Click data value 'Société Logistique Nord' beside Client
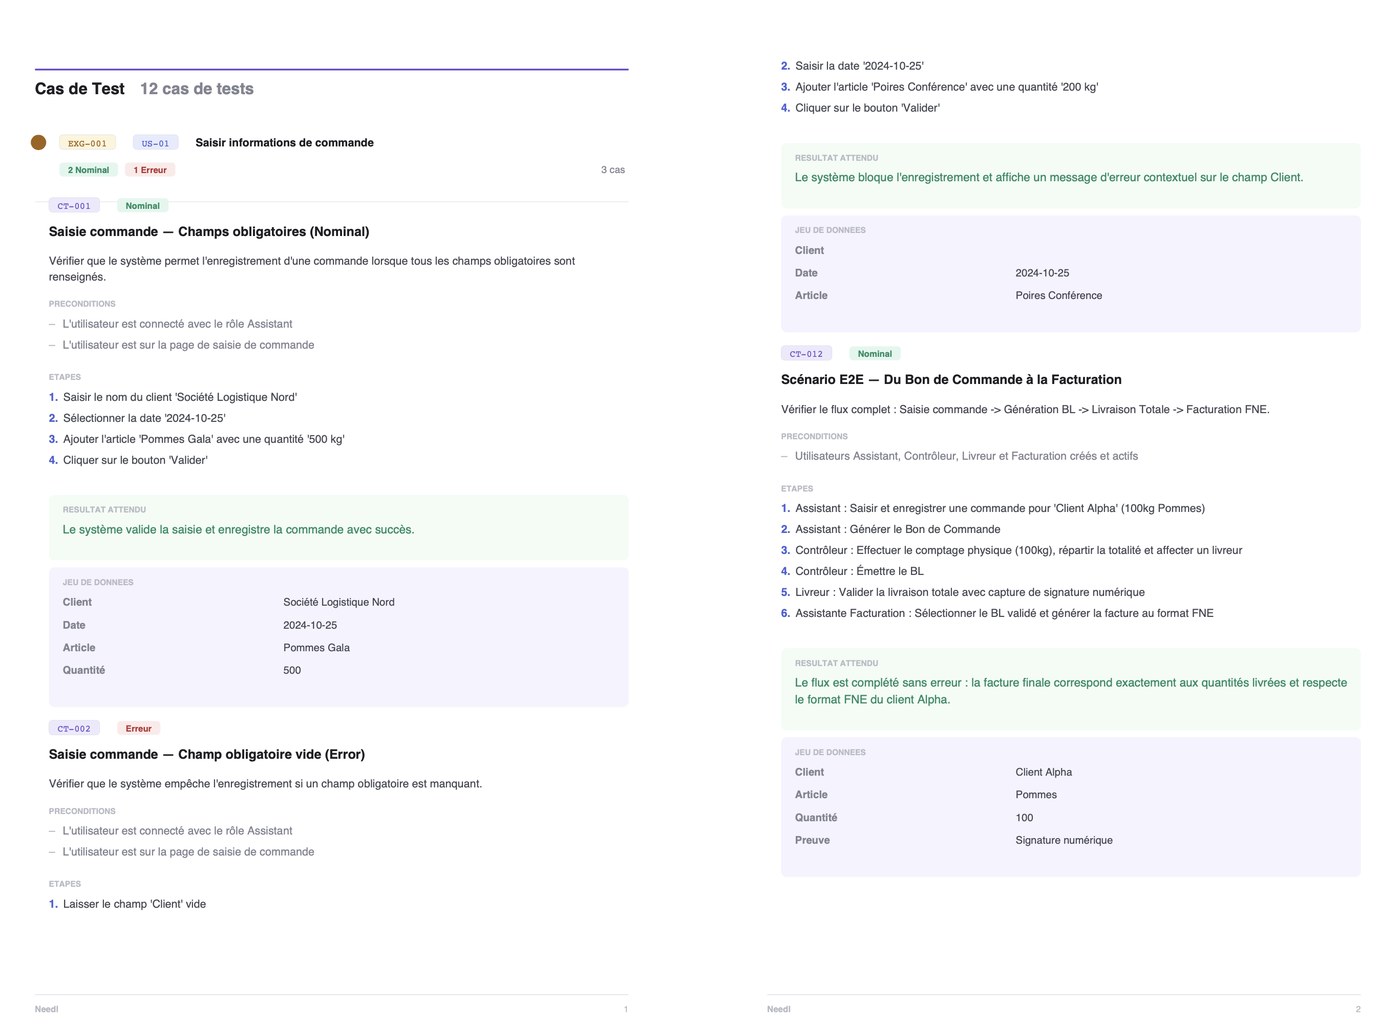Screen dimensions: 1400x1026 point(339,602)
